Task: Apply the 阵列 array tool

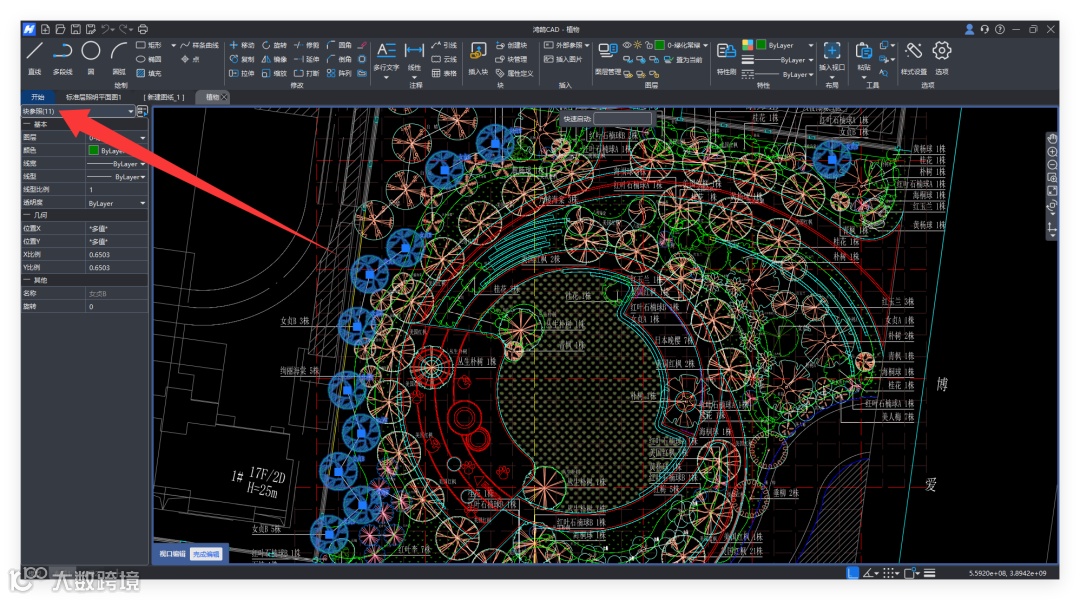Action: [x=340, y=73]
